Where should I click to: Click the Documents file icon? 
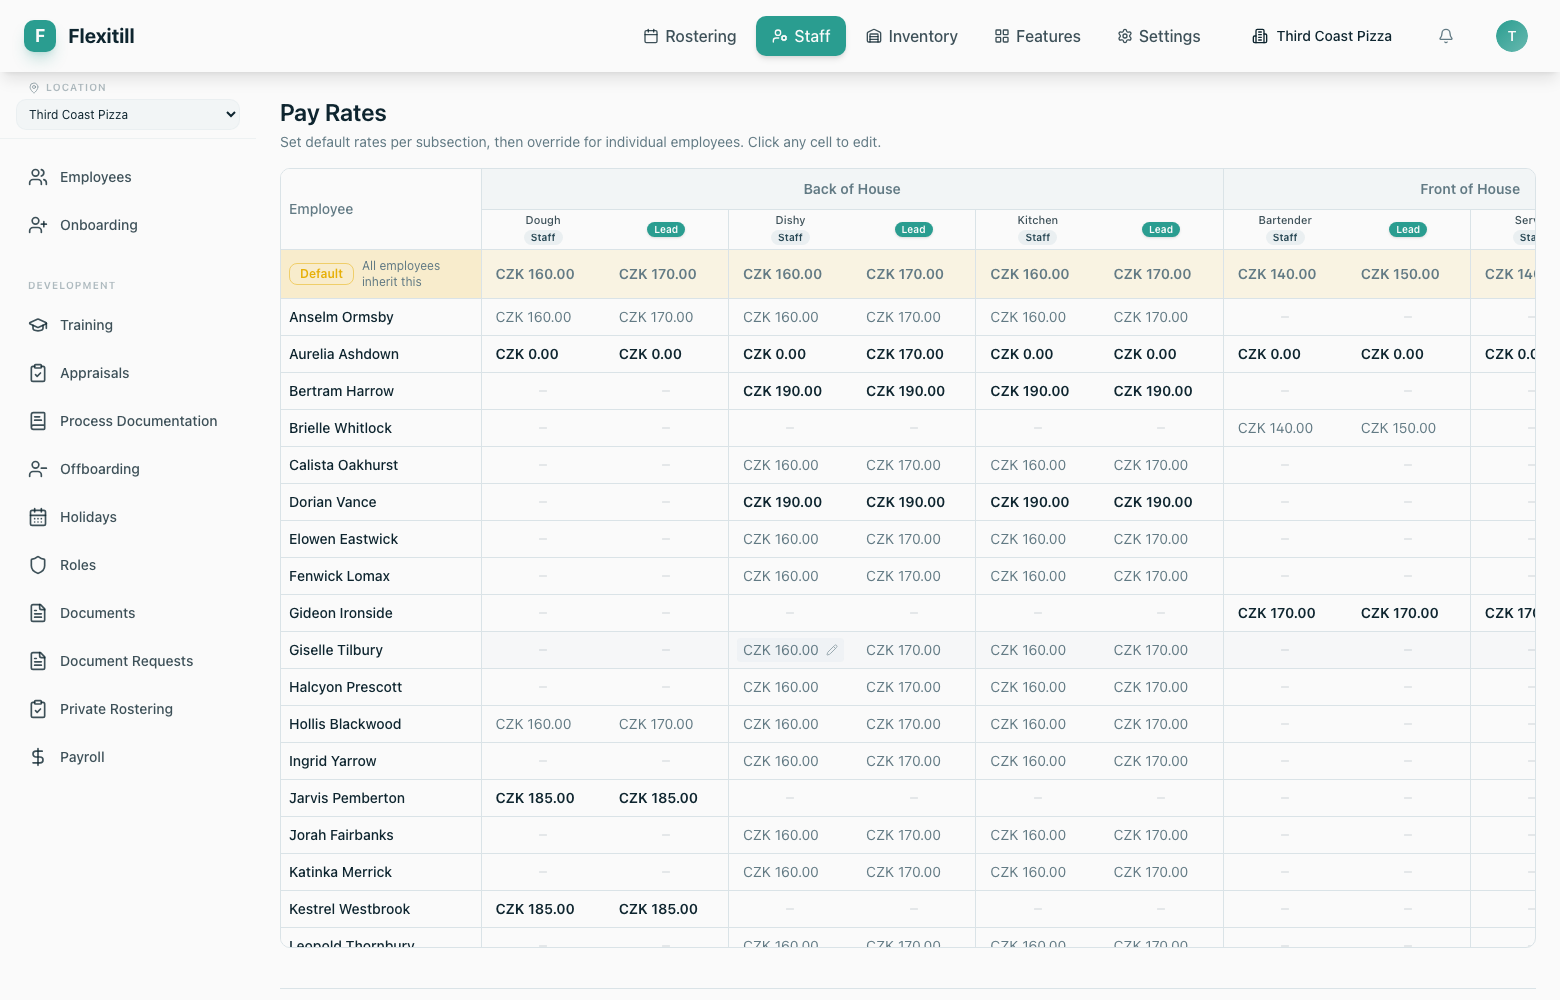pyautogui.click(x=38, y=613)
